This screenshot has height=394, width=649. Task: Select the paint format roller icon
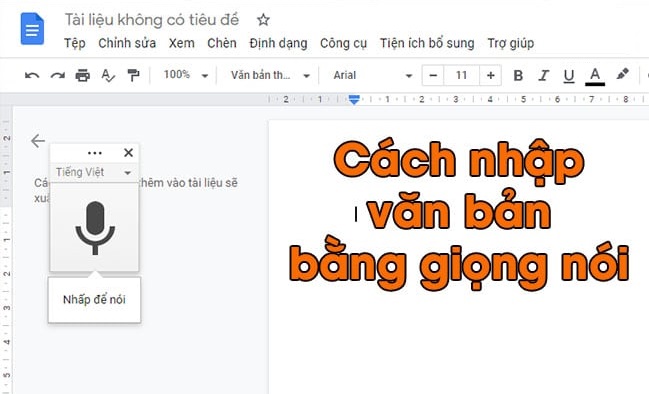point(133,75)
